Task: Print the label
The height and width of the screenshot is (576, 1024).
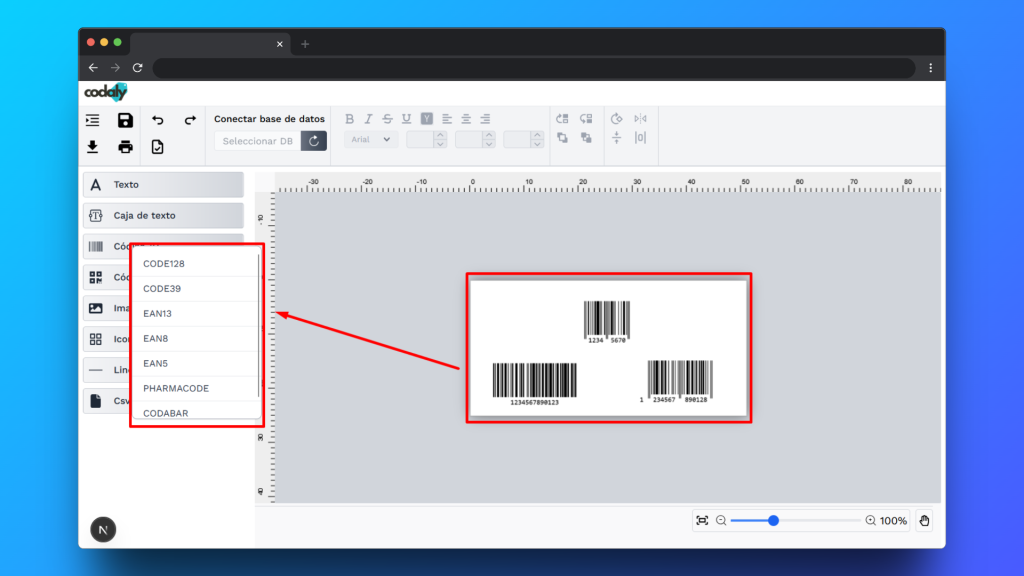Action: (x=125, y=147)
